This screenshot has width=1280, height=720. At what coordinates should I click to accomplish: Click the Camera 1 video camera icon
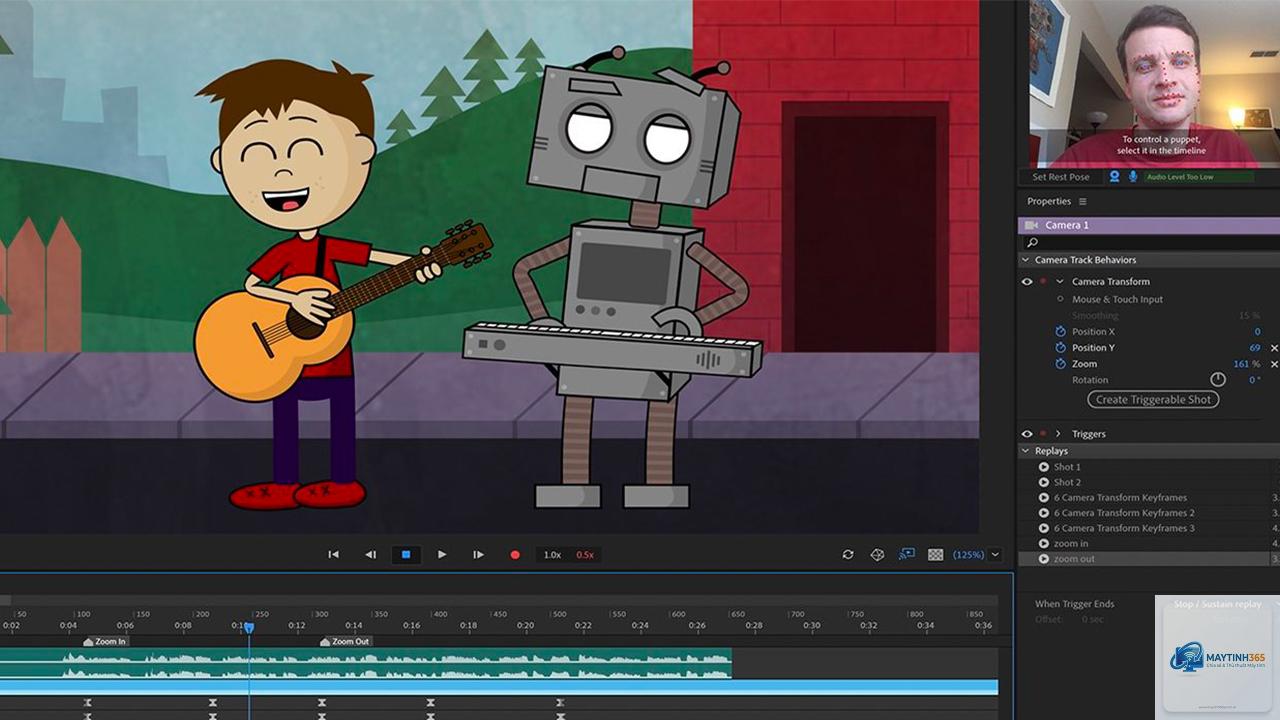[1031, 225]
